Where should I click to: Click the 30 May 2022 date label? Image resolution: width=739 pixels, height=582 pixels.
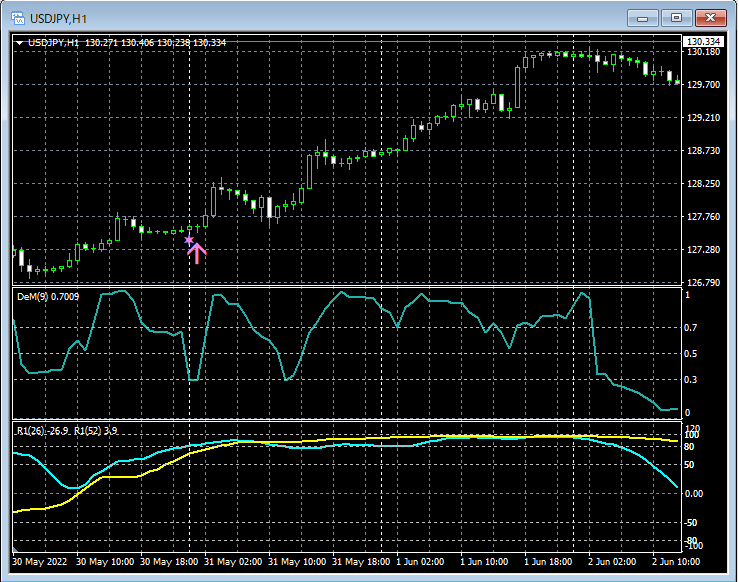click(41, 562)
